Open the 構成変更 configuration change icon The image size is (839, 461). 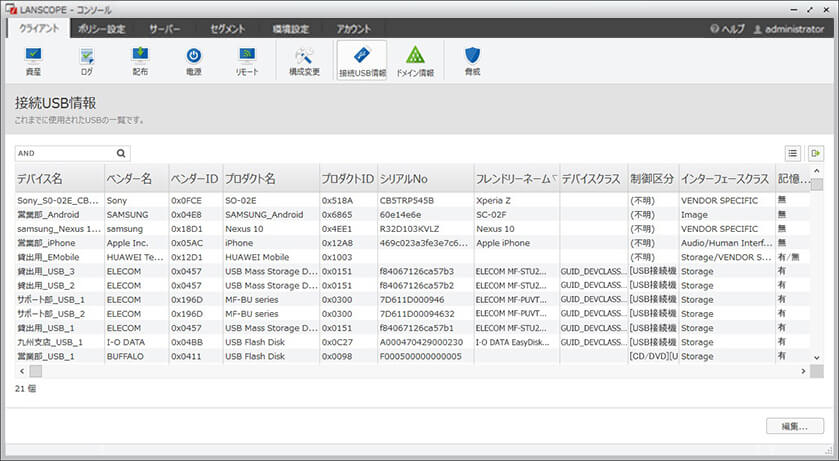tap(304, 60)
